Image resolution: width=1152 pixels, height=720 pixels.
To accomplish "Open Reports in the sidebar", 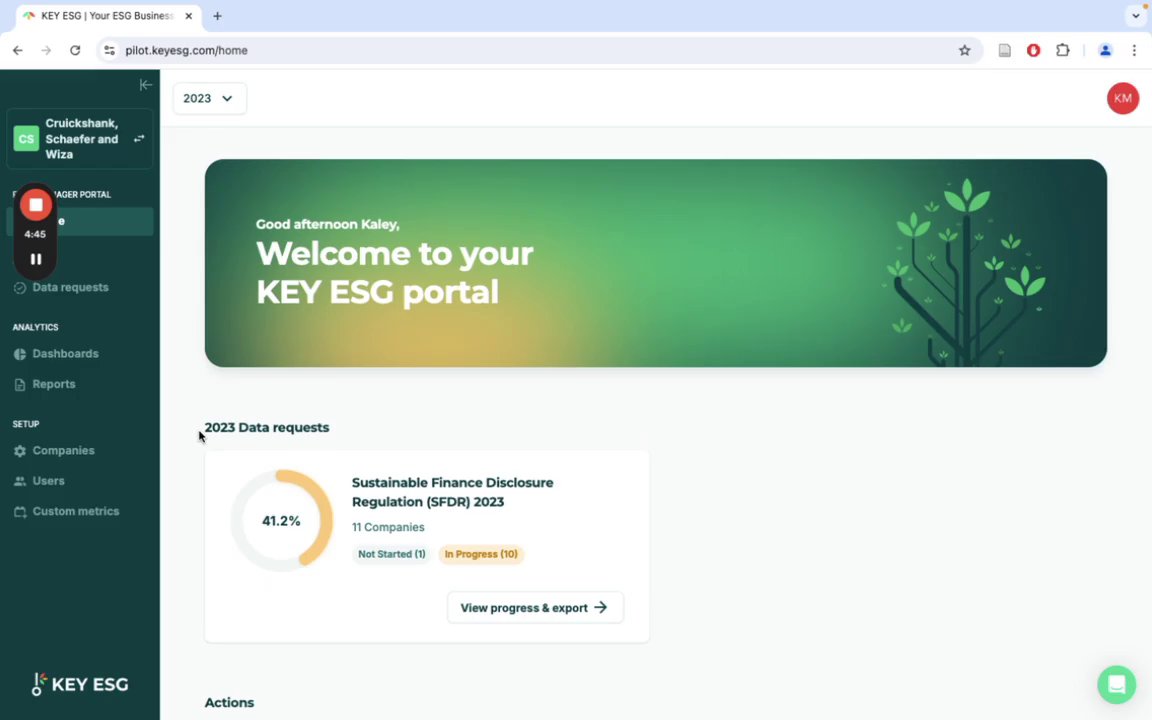I will click(54, 384).
